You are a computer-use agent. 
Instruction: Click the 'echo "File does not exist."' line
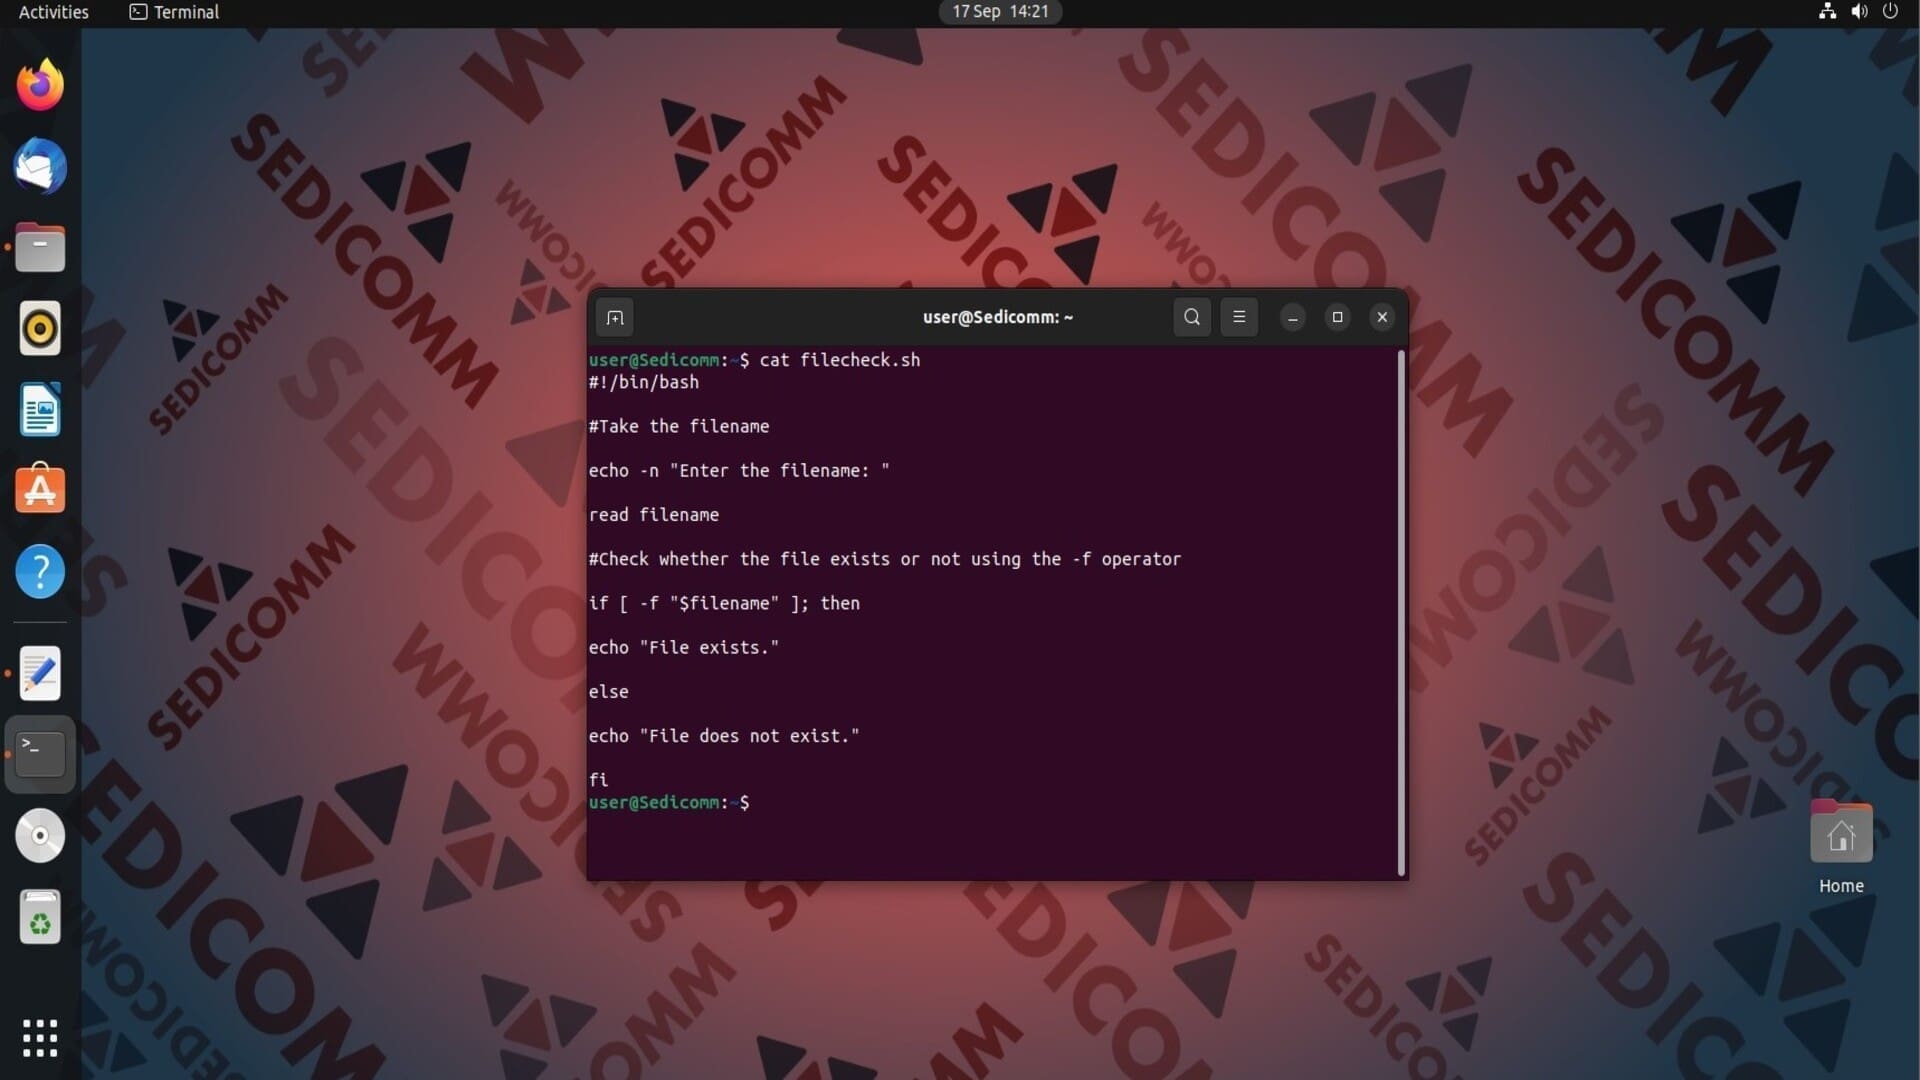[724, 736]
